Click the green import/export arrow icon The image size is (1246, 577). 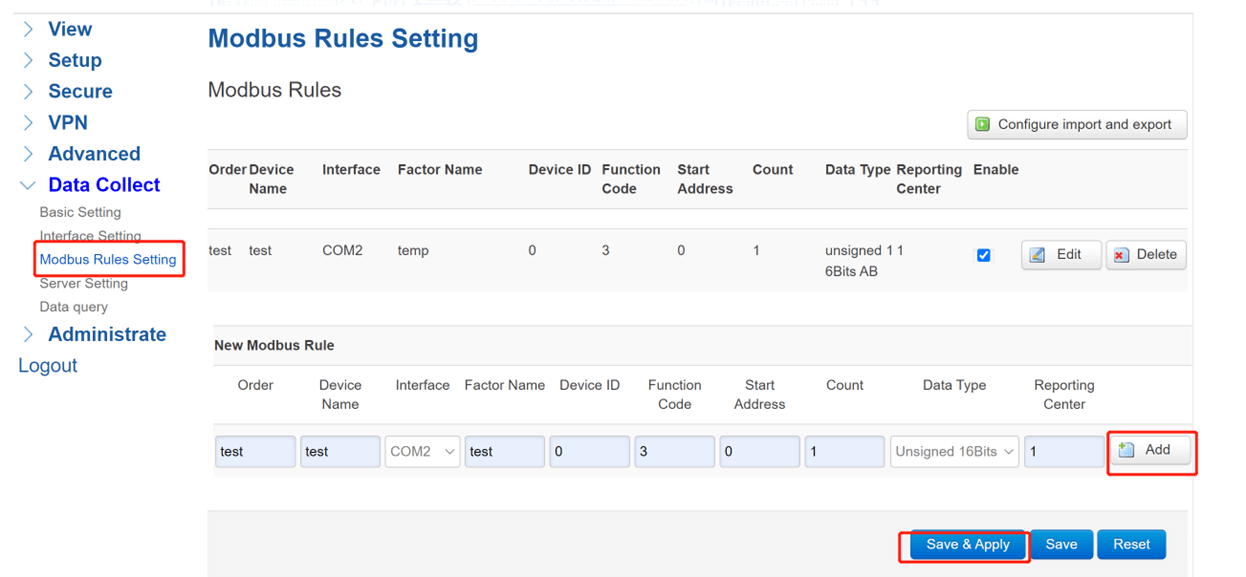982,125
